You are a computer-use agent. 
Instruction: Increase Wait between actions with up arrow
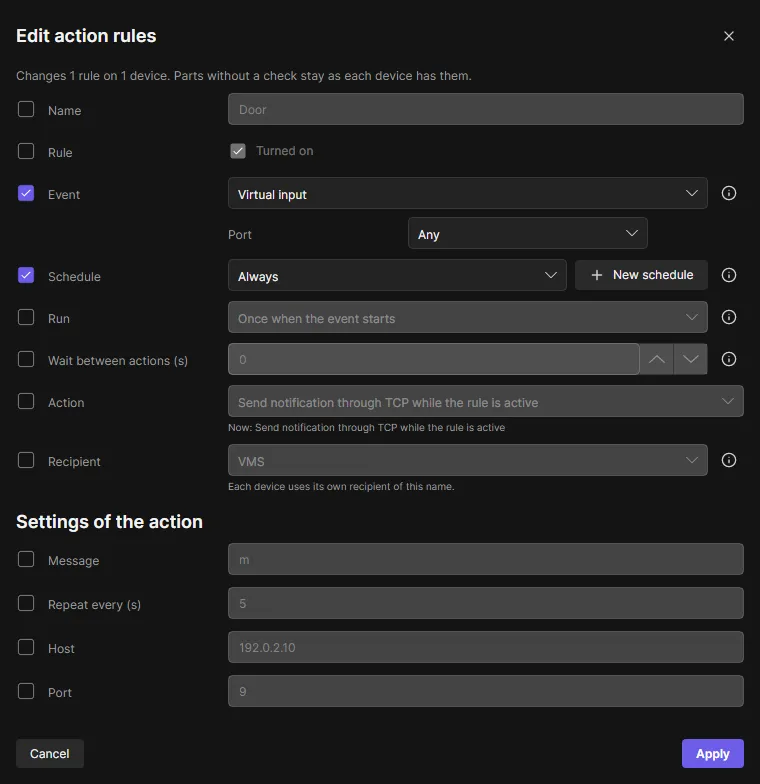pyautogui.click(x=656, y=359)
